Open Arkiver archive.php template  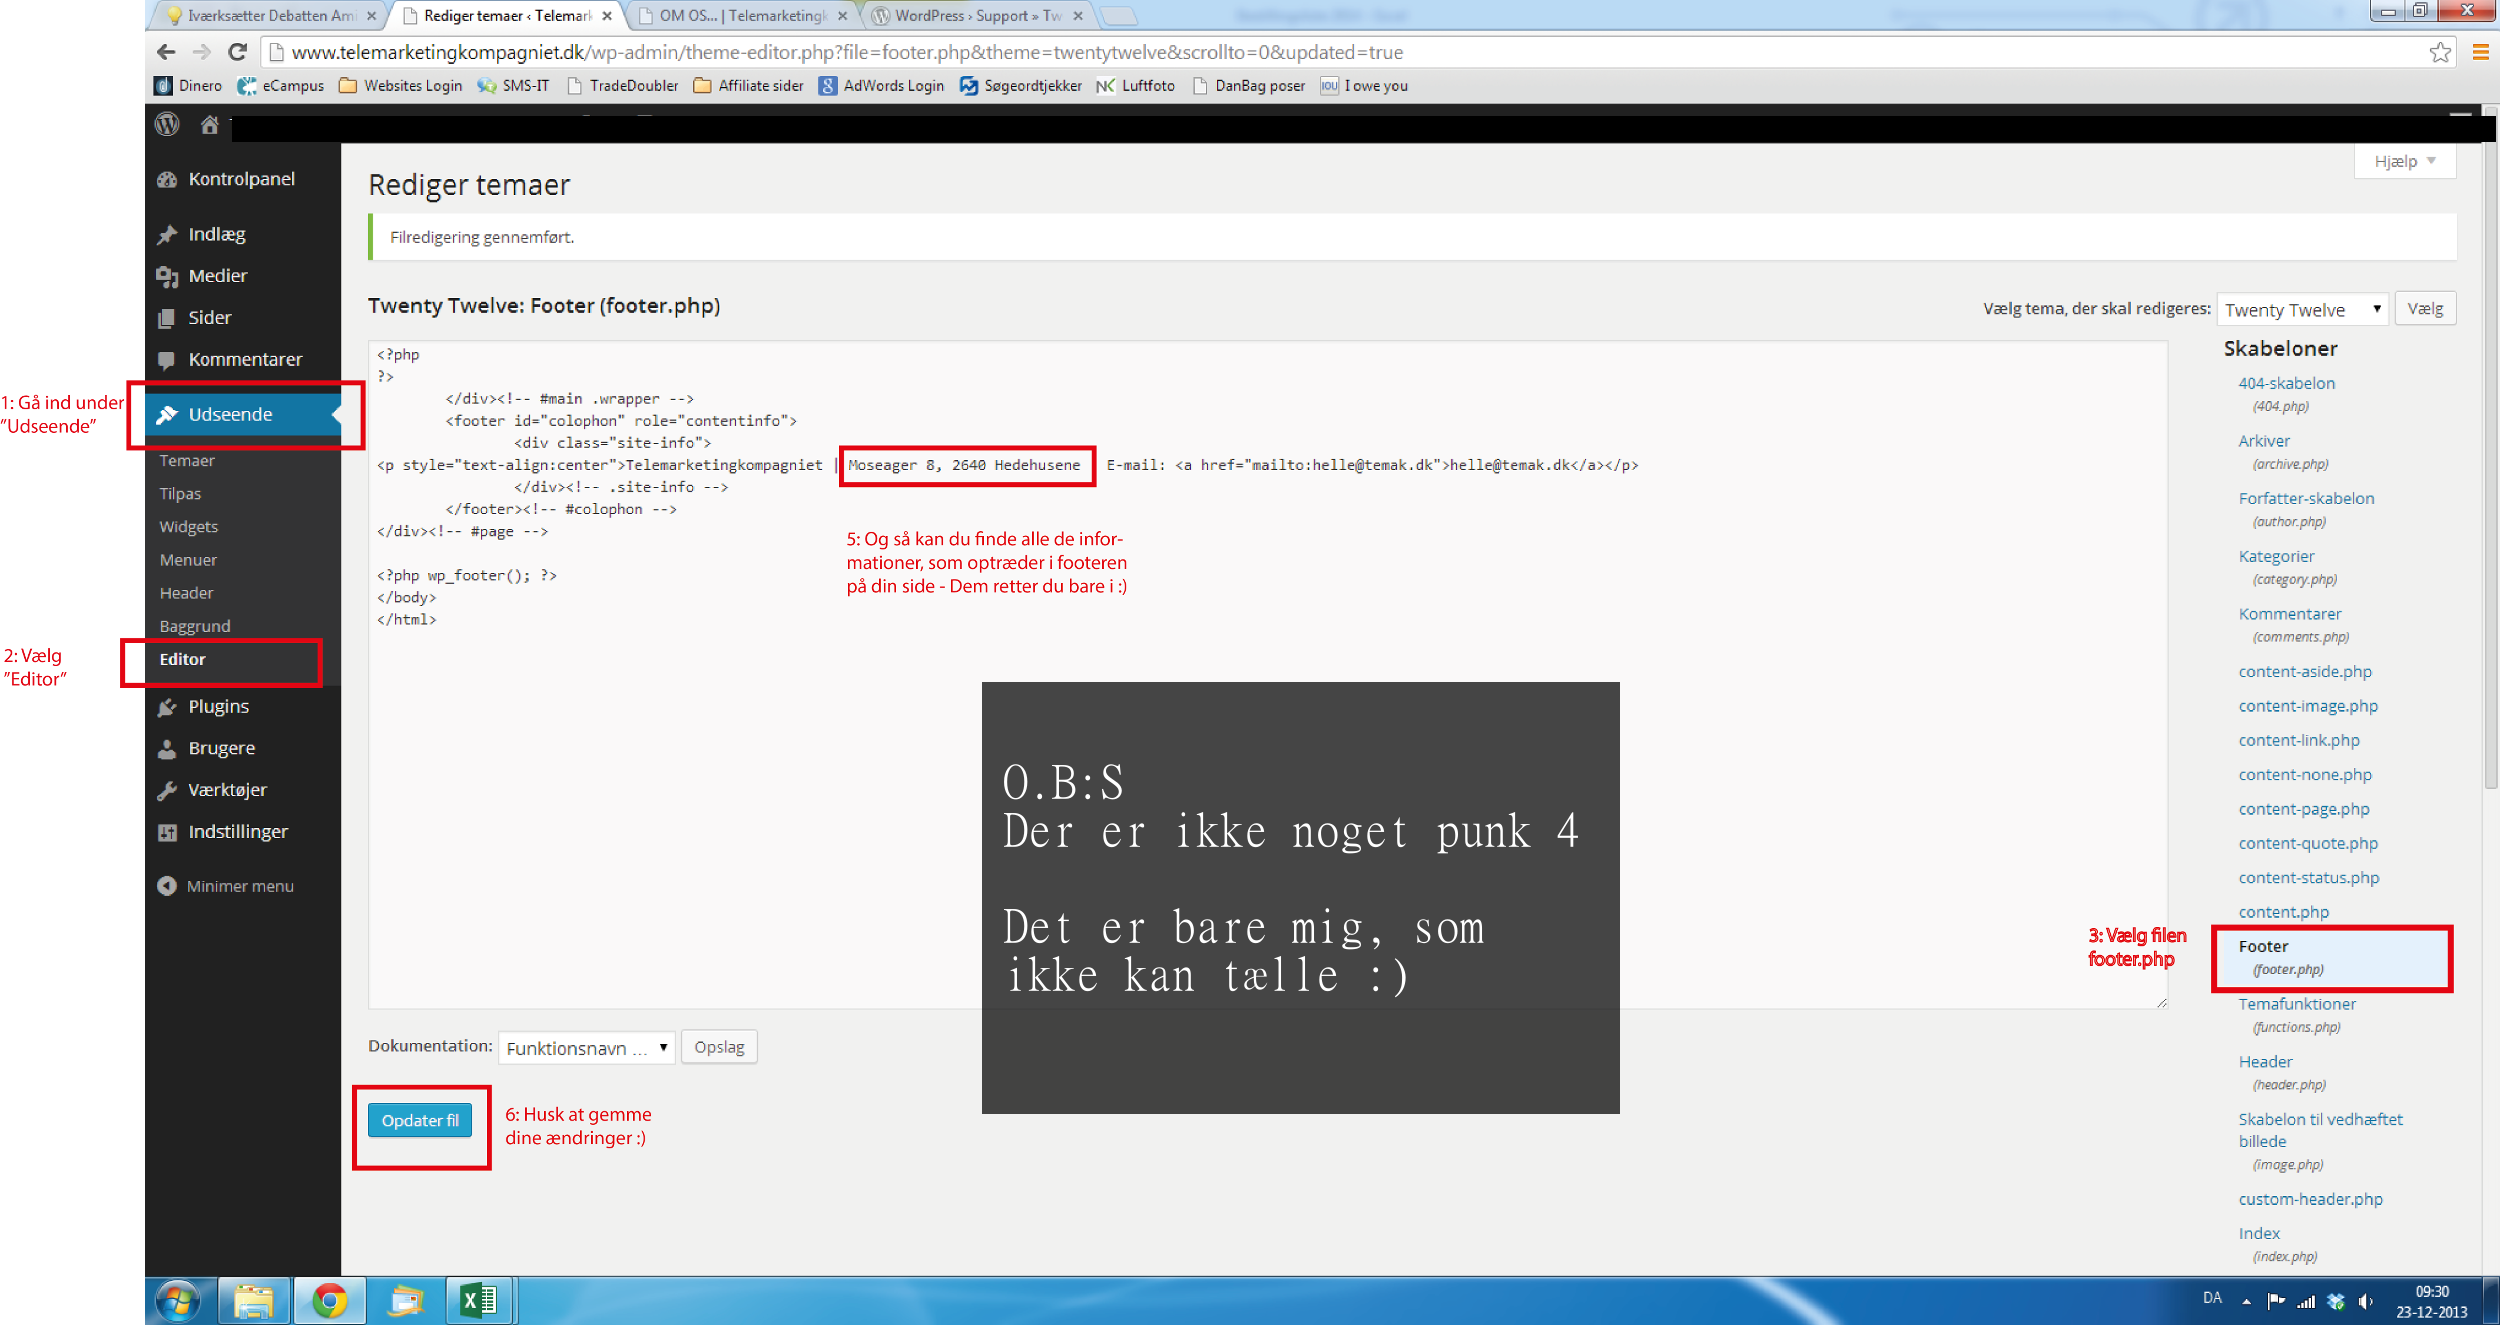[x=2264, y=441]
